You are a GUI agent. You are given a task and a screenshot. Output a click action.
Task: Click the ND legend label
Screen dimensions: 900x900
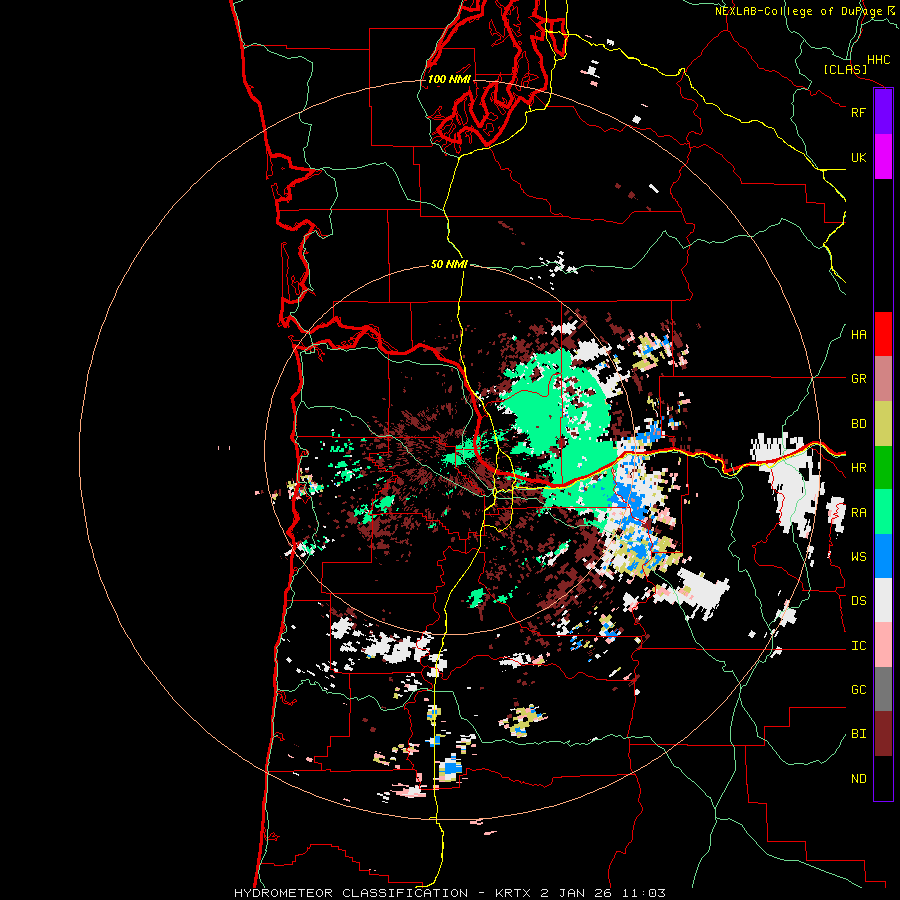pos(858,779)
